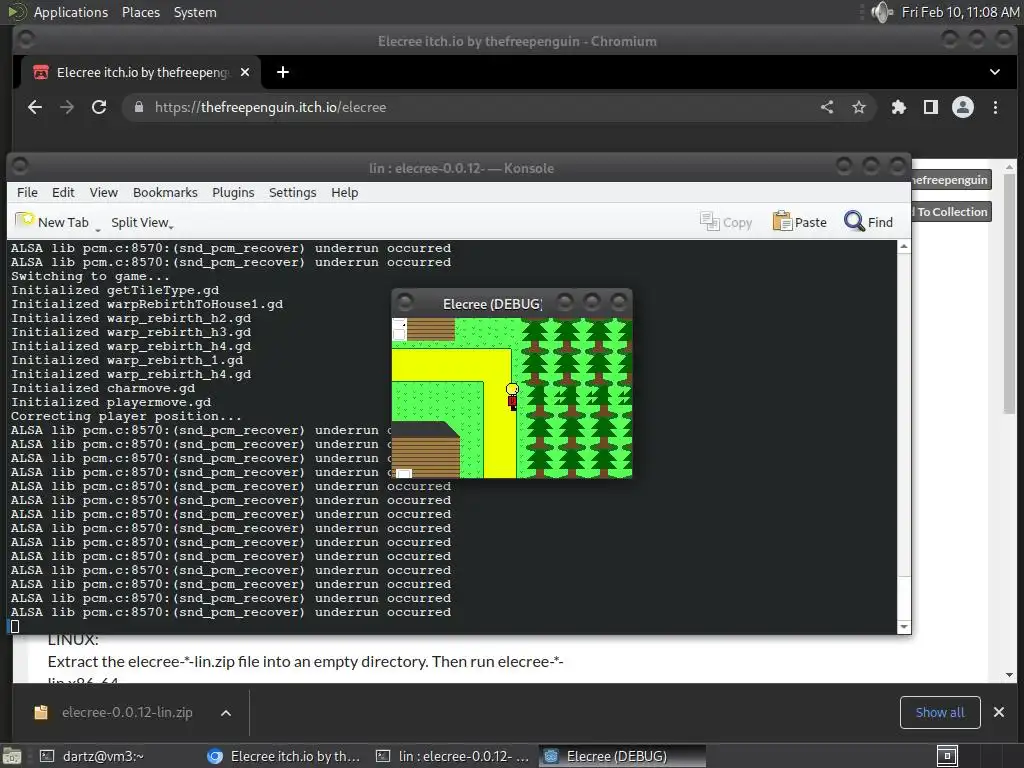Open Konsole View menu
Screen dimensions: 1024x768
pos(103,193)
